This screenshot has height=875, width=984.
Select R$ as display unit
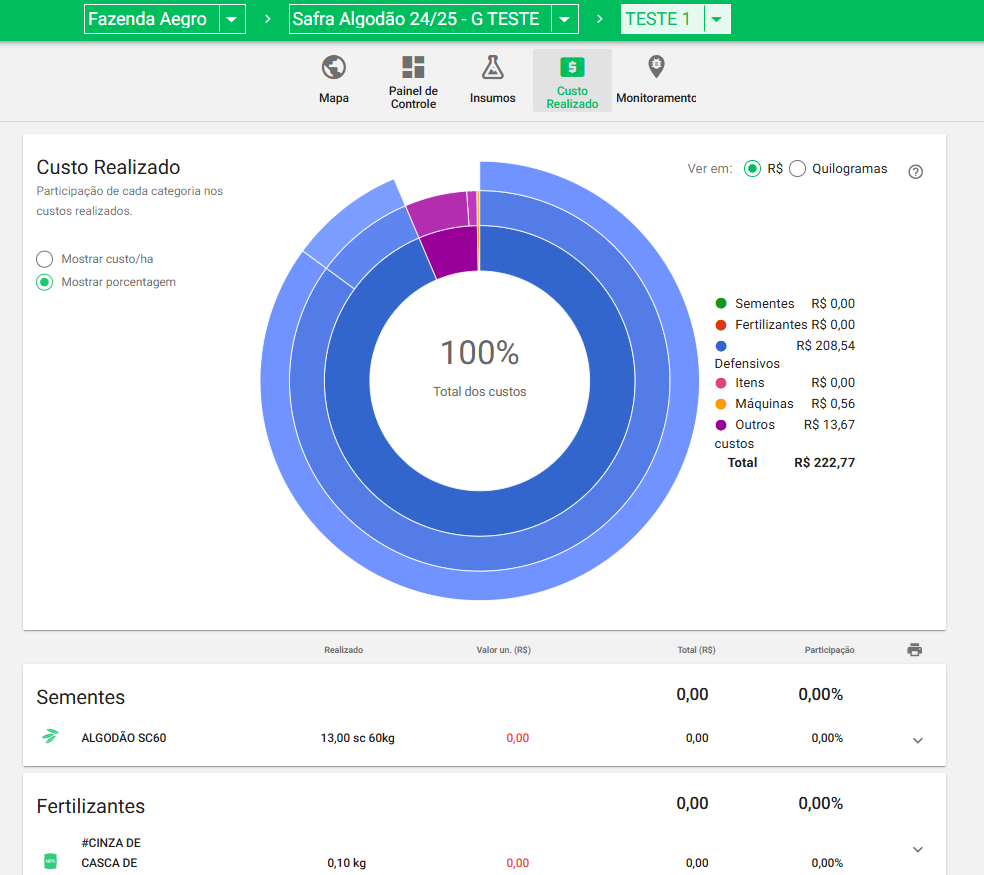click(x=752, y=169)
